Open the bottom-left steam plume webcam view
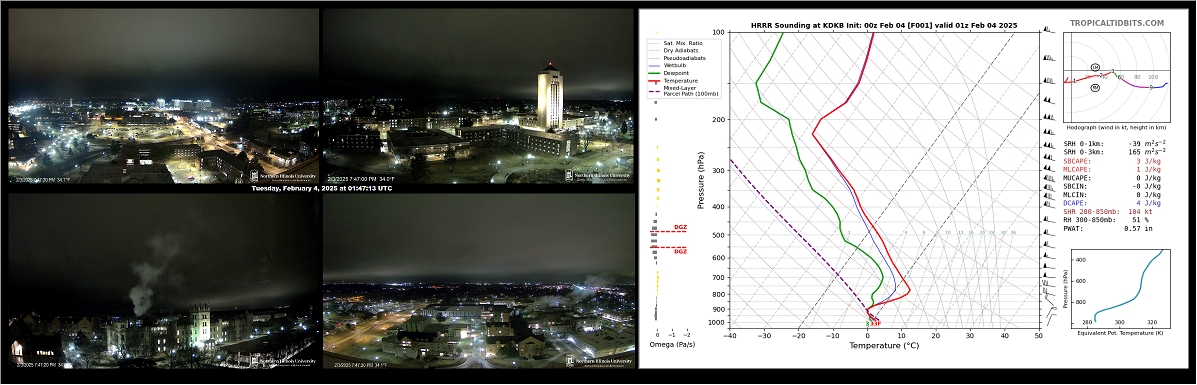This screenshot has width=1197, height=385. coord(163,280)
